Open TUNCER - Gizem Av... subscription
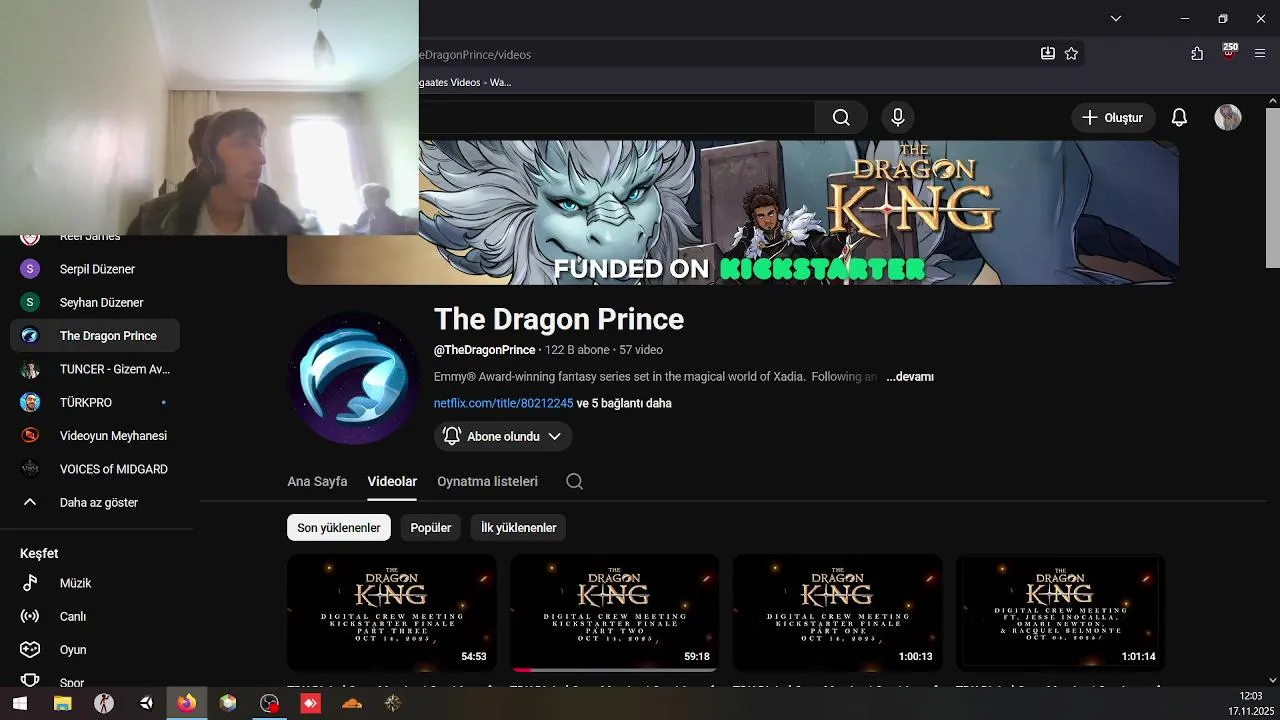 95,369
